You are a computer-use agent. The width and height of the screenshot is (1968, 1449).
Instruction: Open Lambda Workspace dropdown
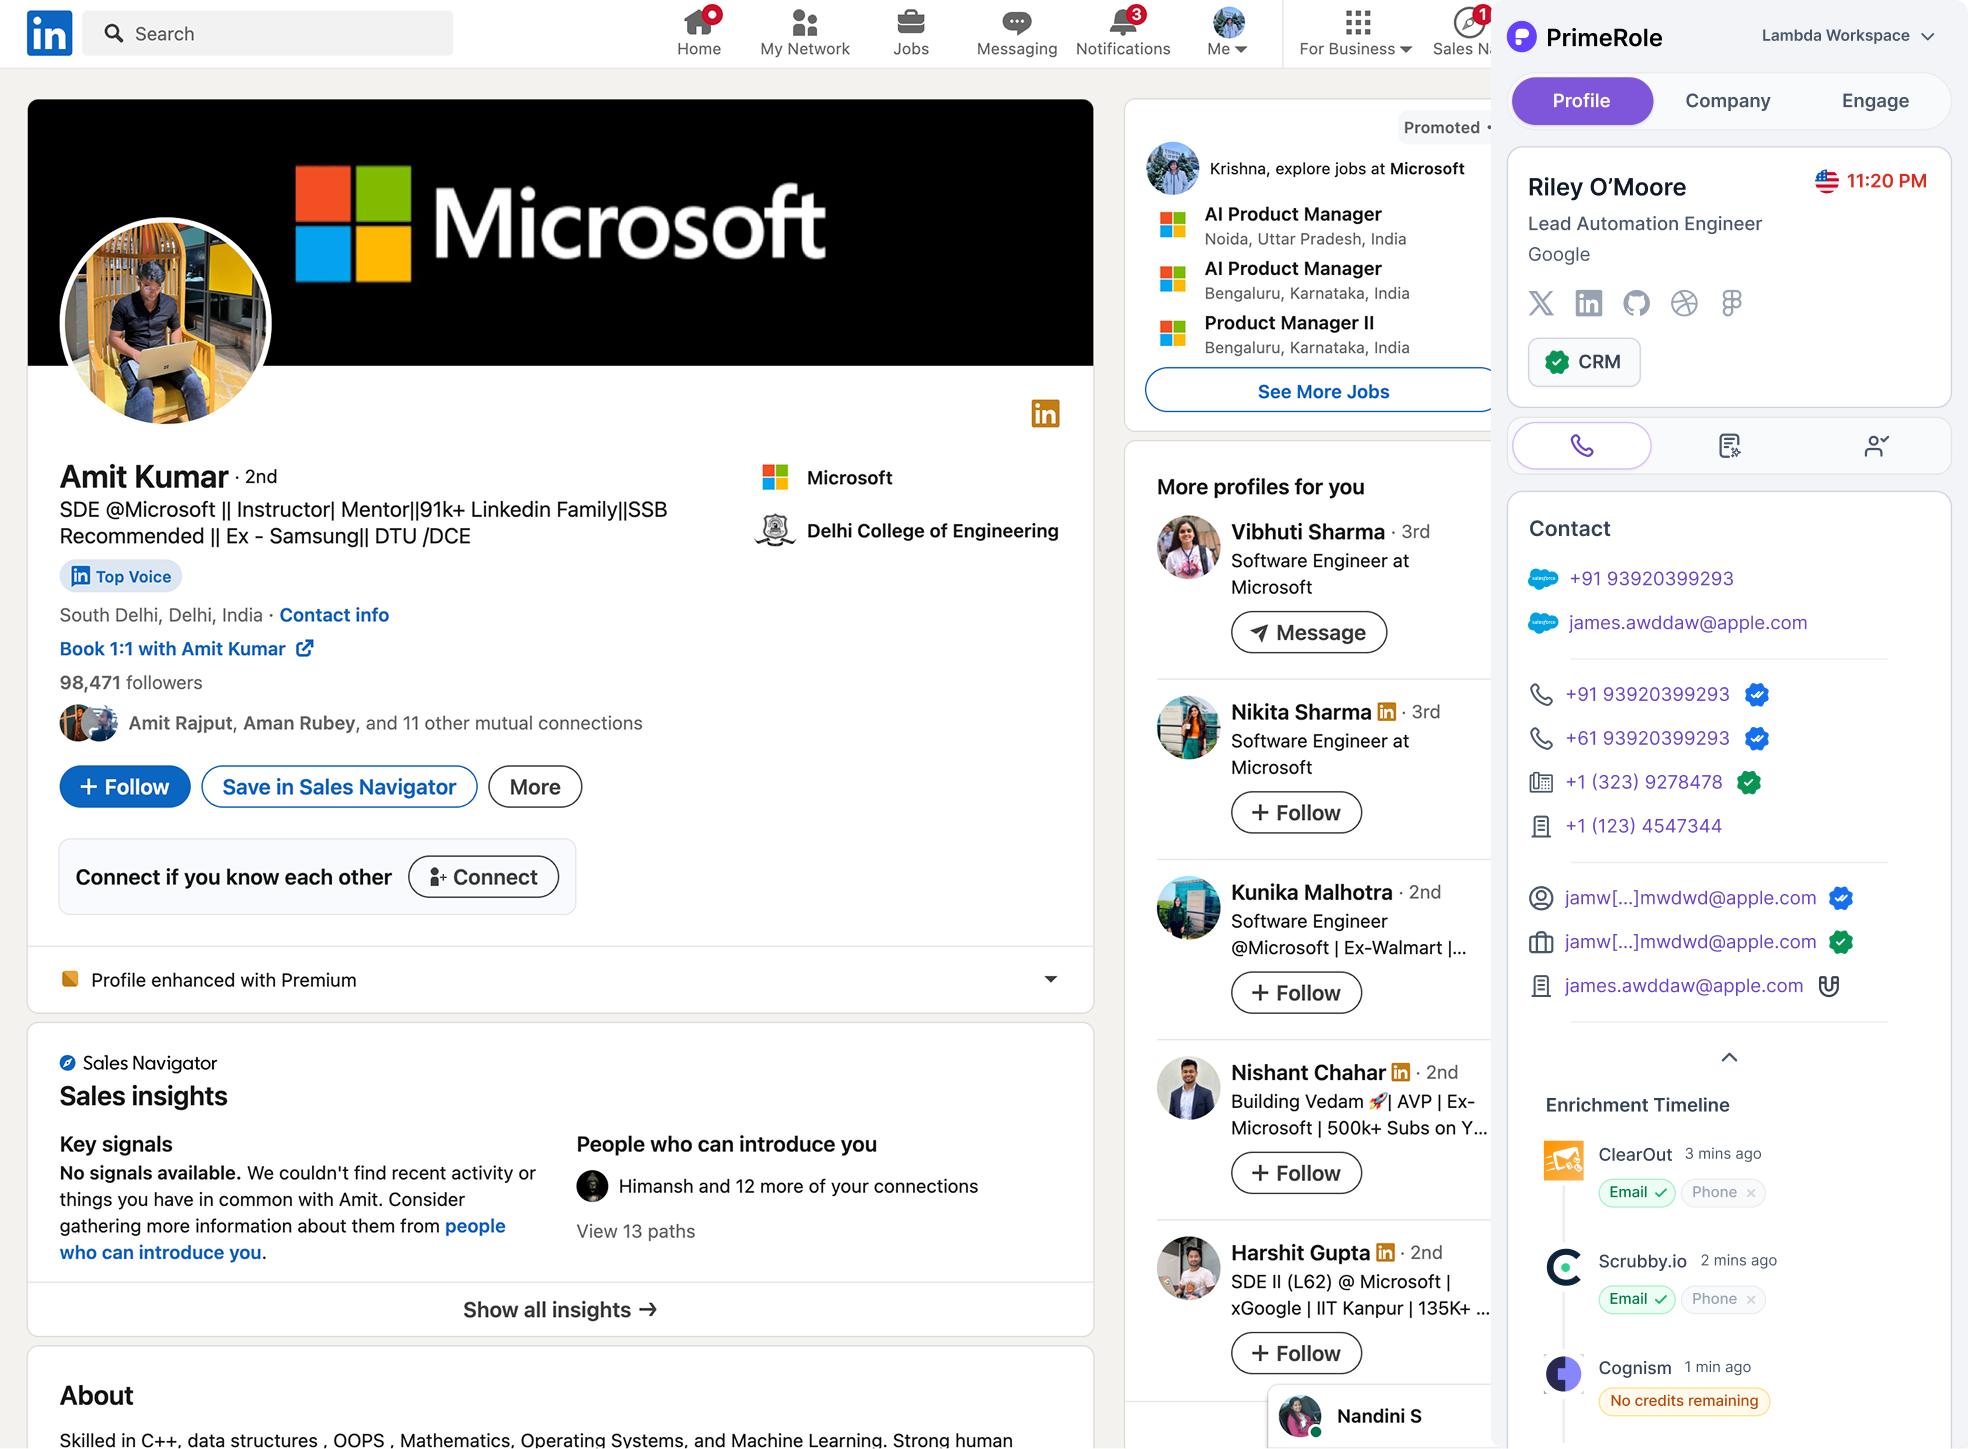pos(1847,36)
